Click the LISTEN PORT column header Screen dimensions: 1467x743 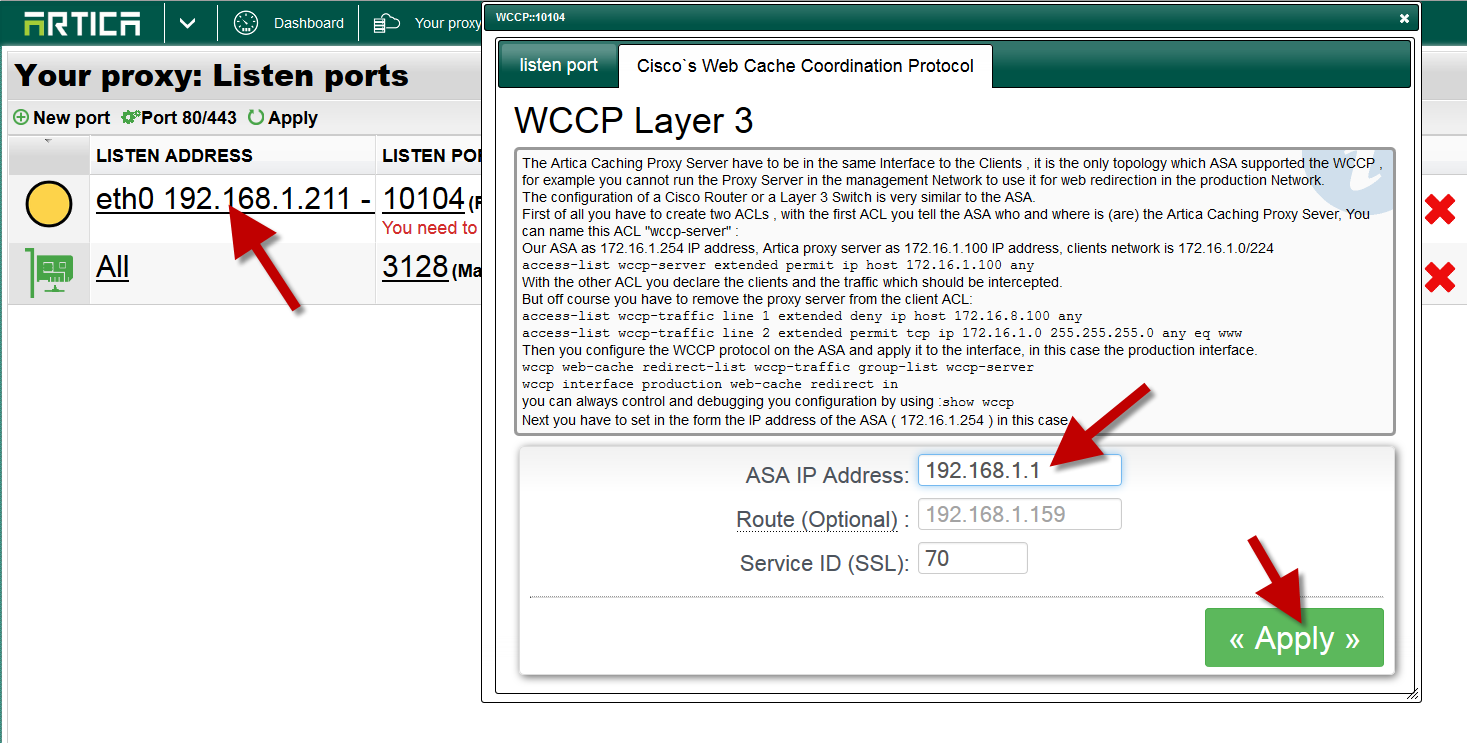pyautogui.click(x=431, y=156)
